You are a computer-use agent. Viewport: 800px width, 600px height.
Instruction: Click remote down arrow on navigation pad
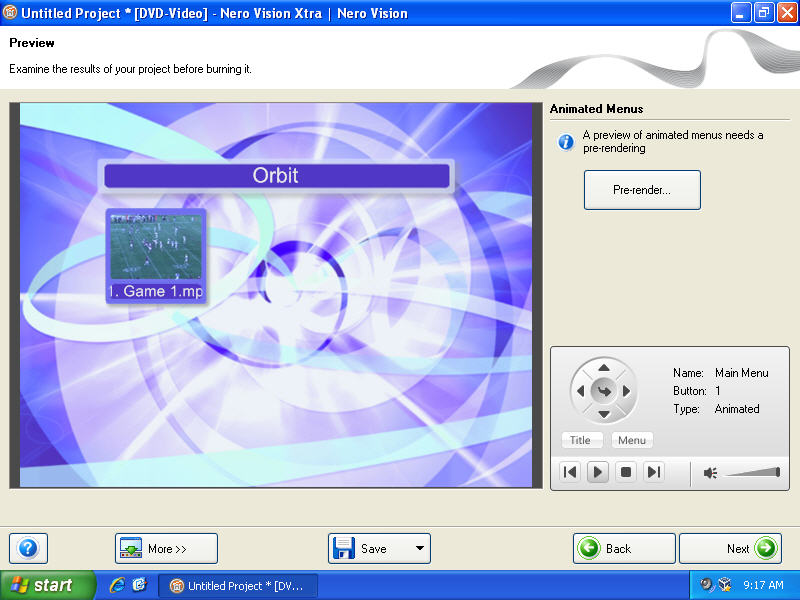604,414
